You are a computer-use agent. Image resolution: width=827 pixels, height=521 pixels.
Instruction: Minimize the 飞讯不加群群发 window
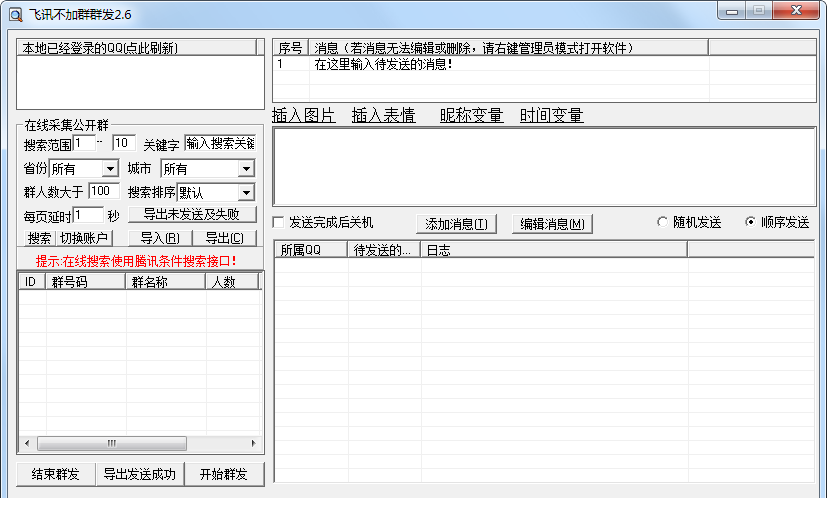[732, 11]
